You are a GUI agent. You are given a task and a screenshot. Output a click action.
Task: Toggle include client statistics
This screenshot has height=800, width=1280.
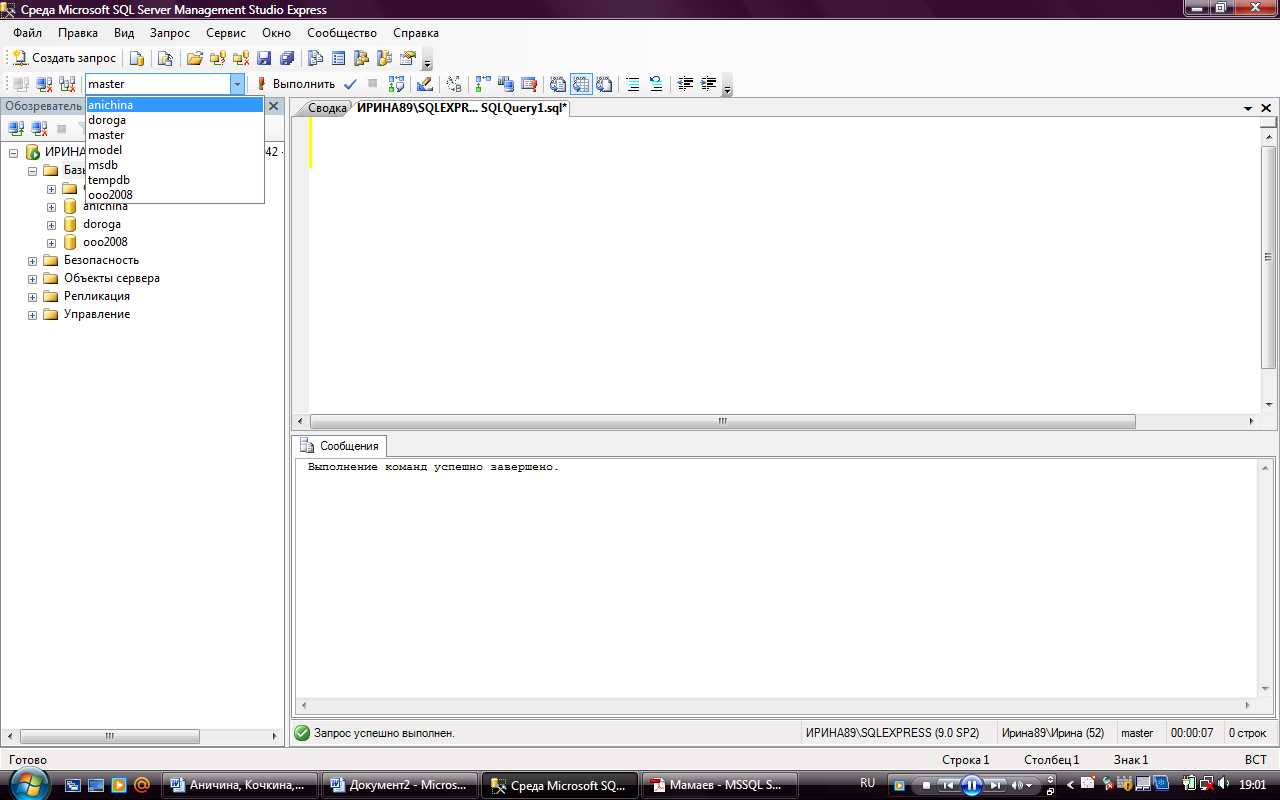pyautogui.click(x=506, y=84)
